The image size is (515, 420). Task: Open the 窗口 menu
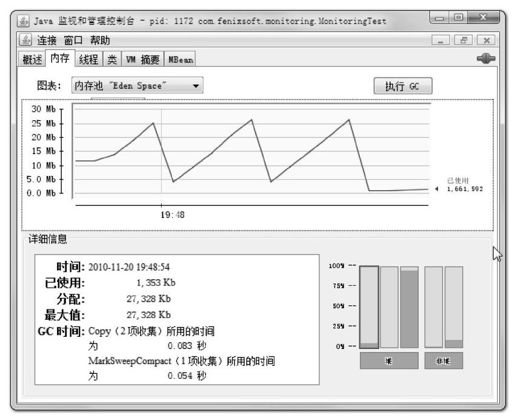[73, 40]
